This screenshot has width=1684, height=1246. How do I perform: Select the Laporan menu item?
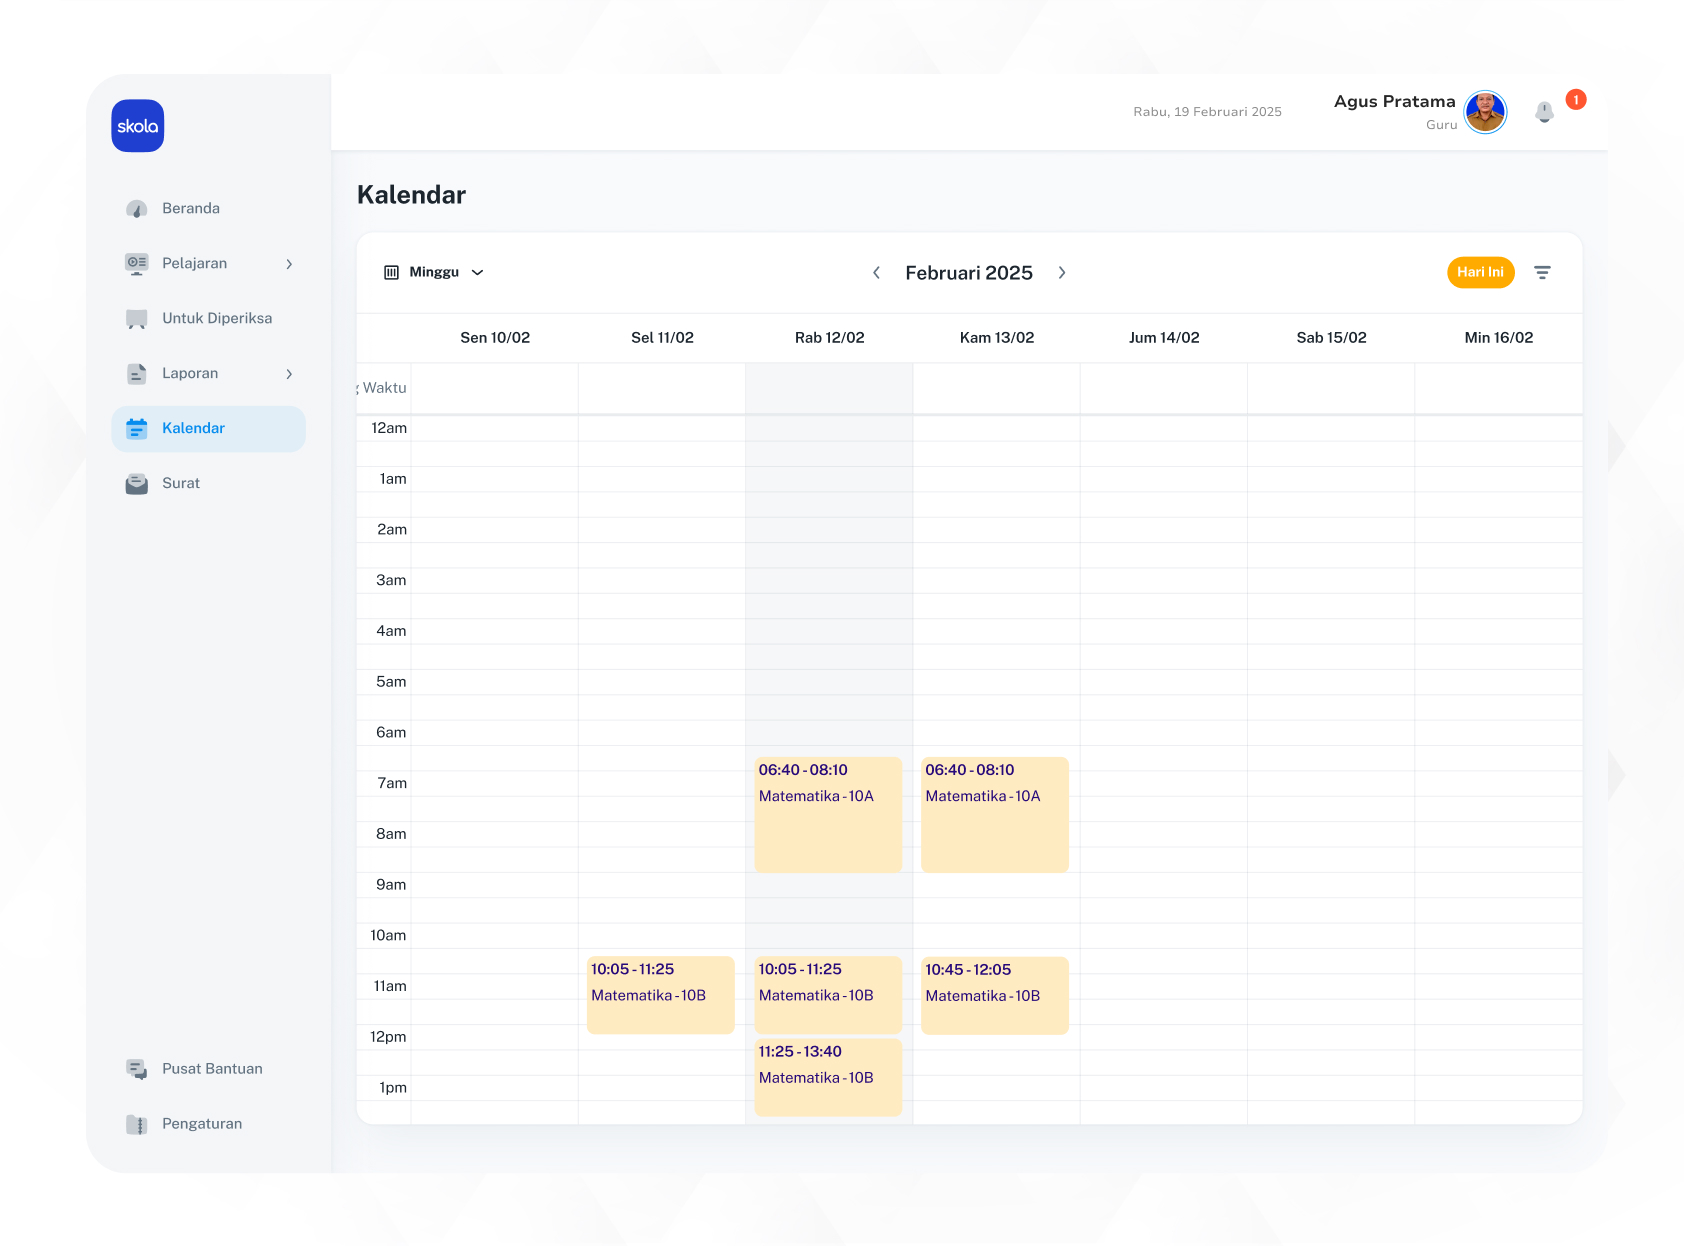point(190,374)
